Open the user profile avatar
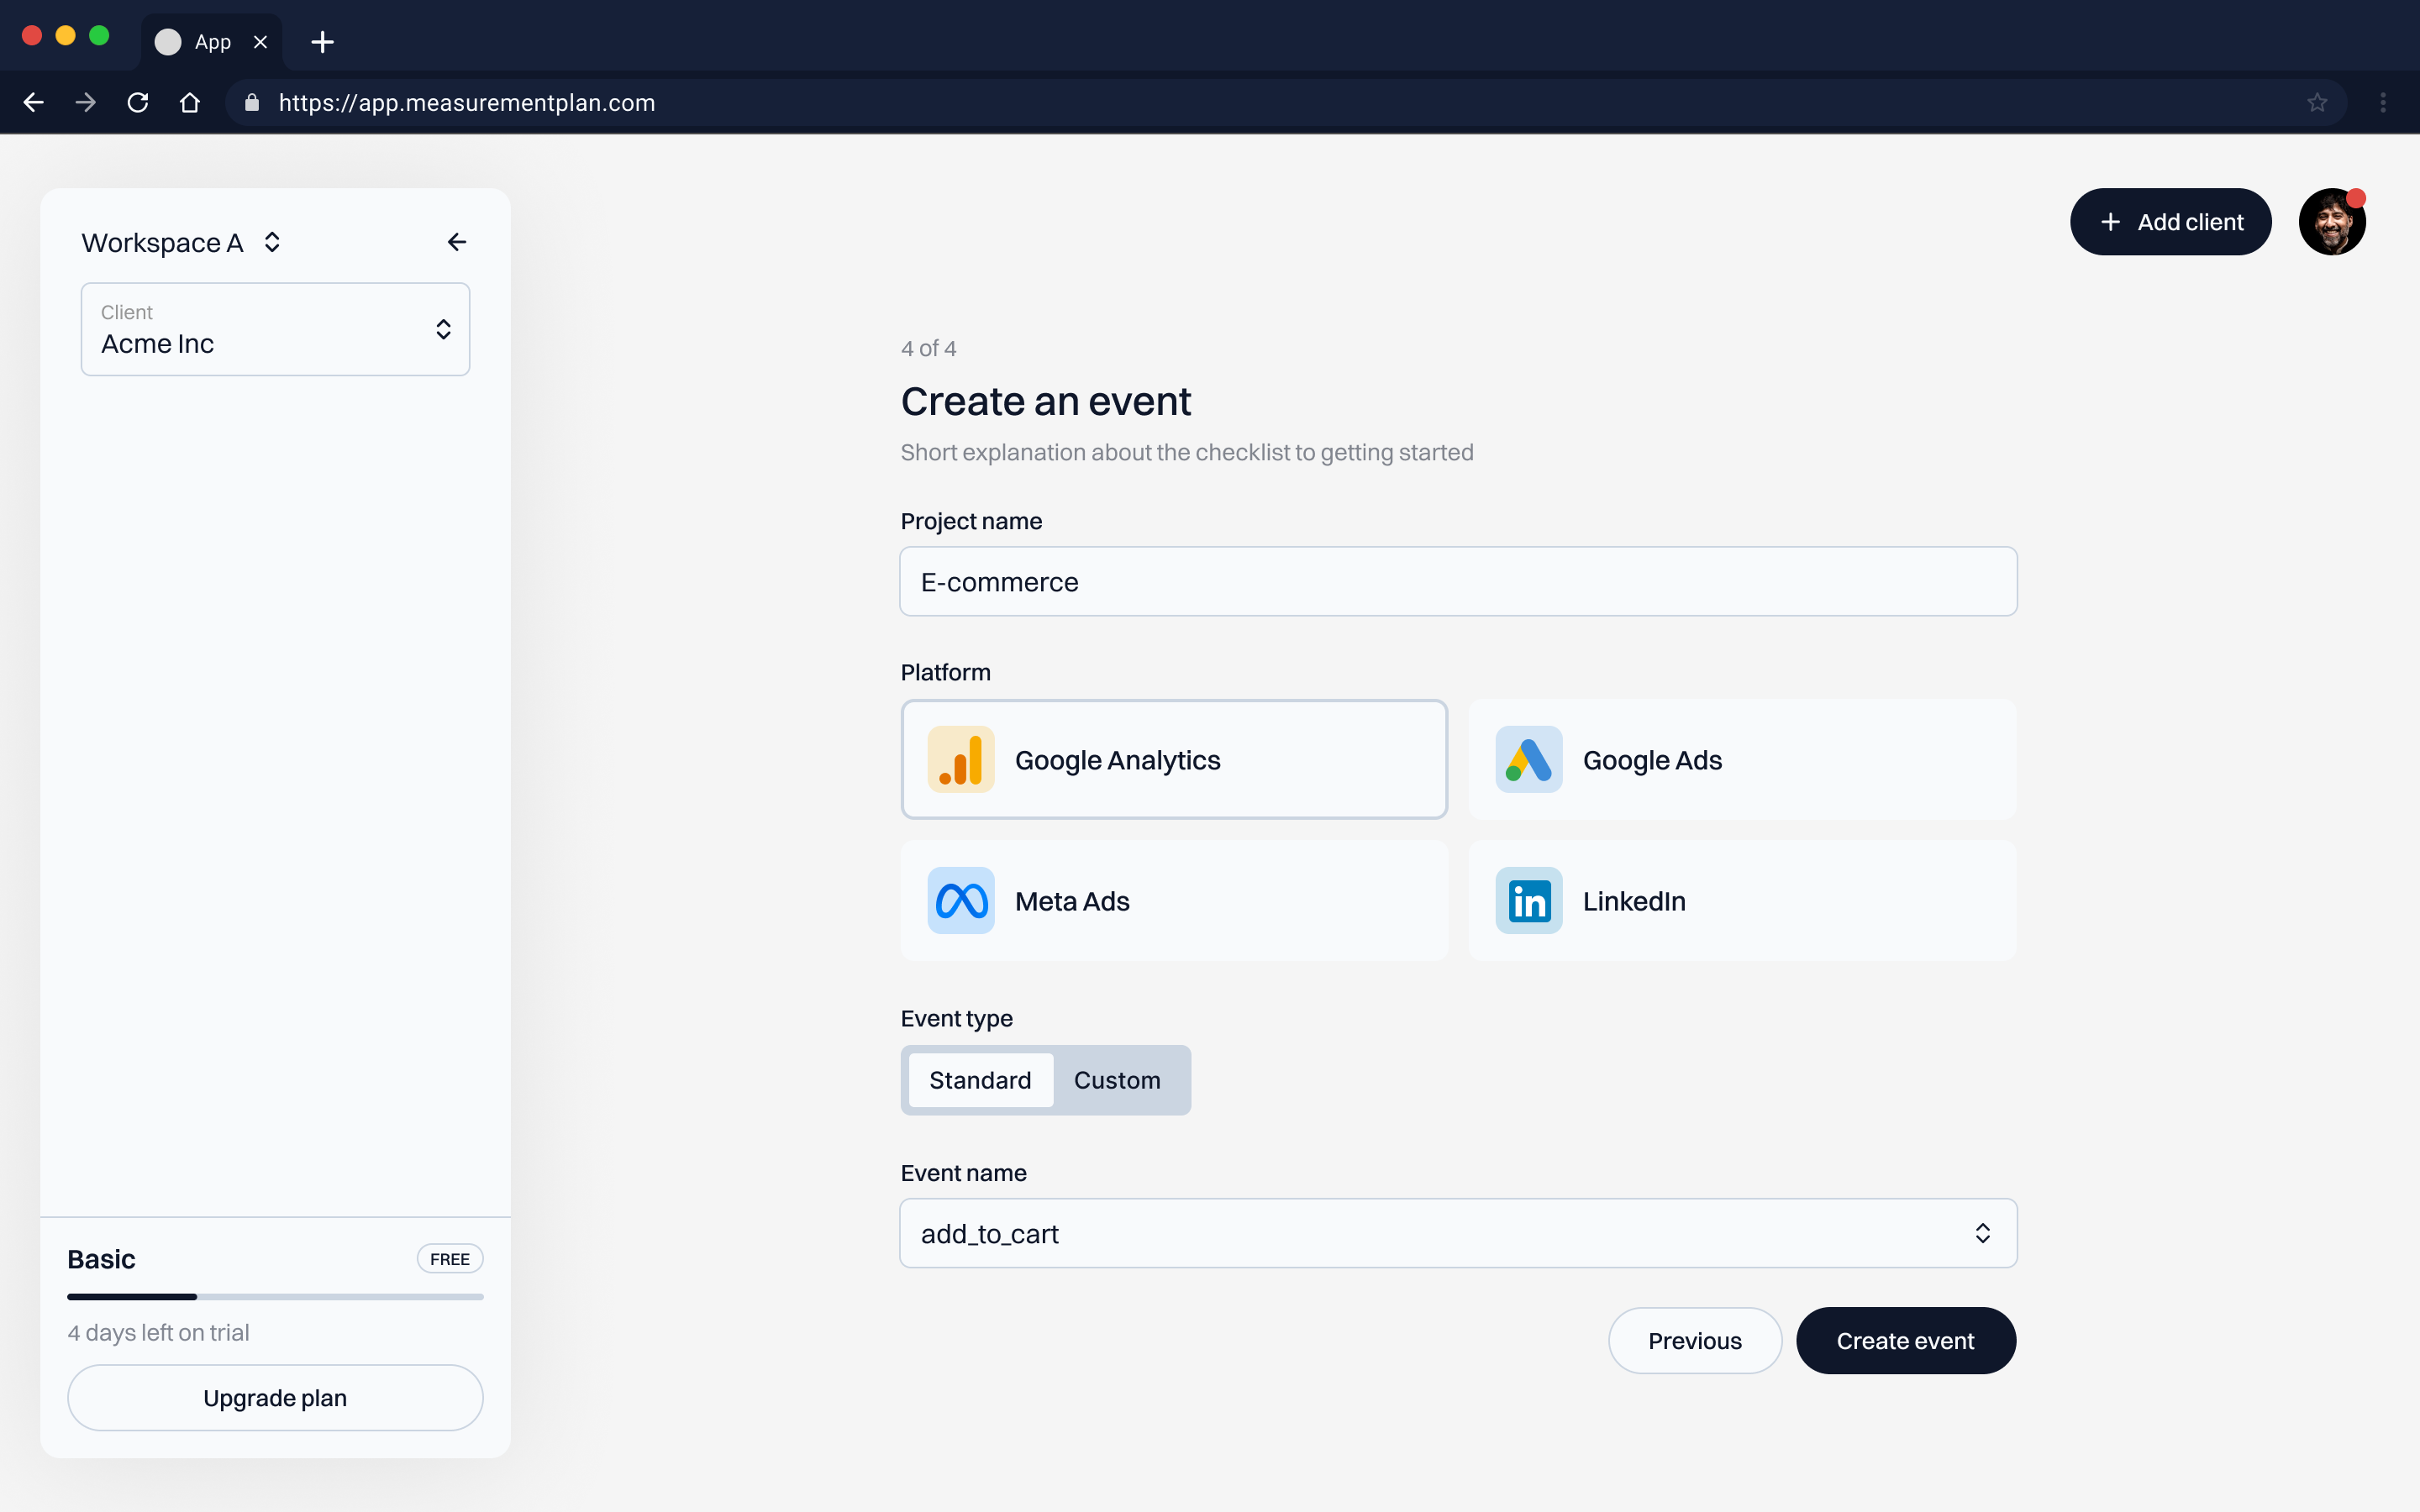2420x1512 pixels. click(x=2331, y=222)
